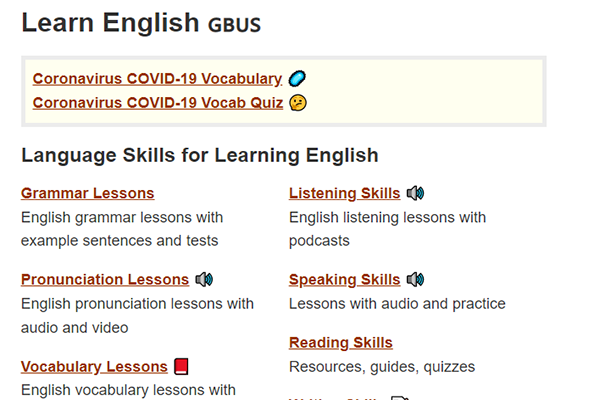Screen dimensions: 600x400
Task: Open the Coronavirus COVID-19 Vocab Quiz link
Action: click(157, 103)
